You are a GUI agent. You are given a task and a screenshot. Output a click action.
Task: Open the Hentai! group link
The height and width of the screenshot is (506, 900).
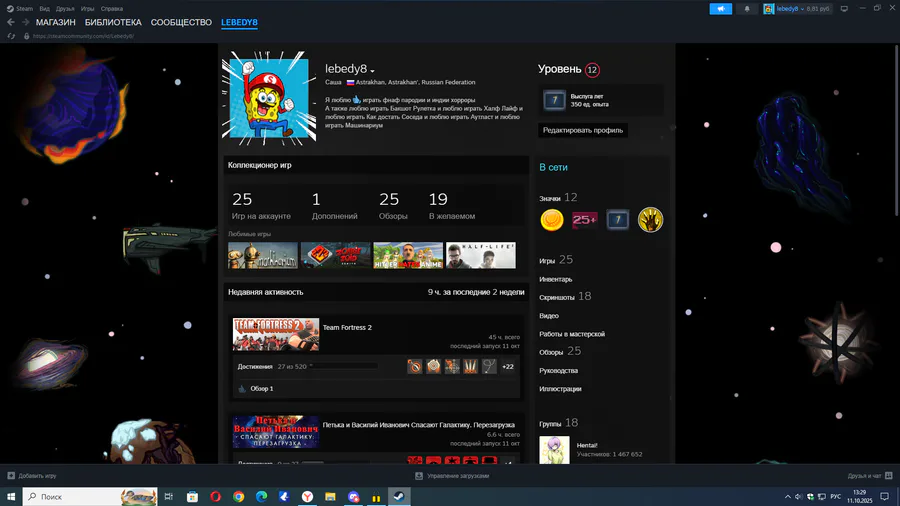coord(587,445)
